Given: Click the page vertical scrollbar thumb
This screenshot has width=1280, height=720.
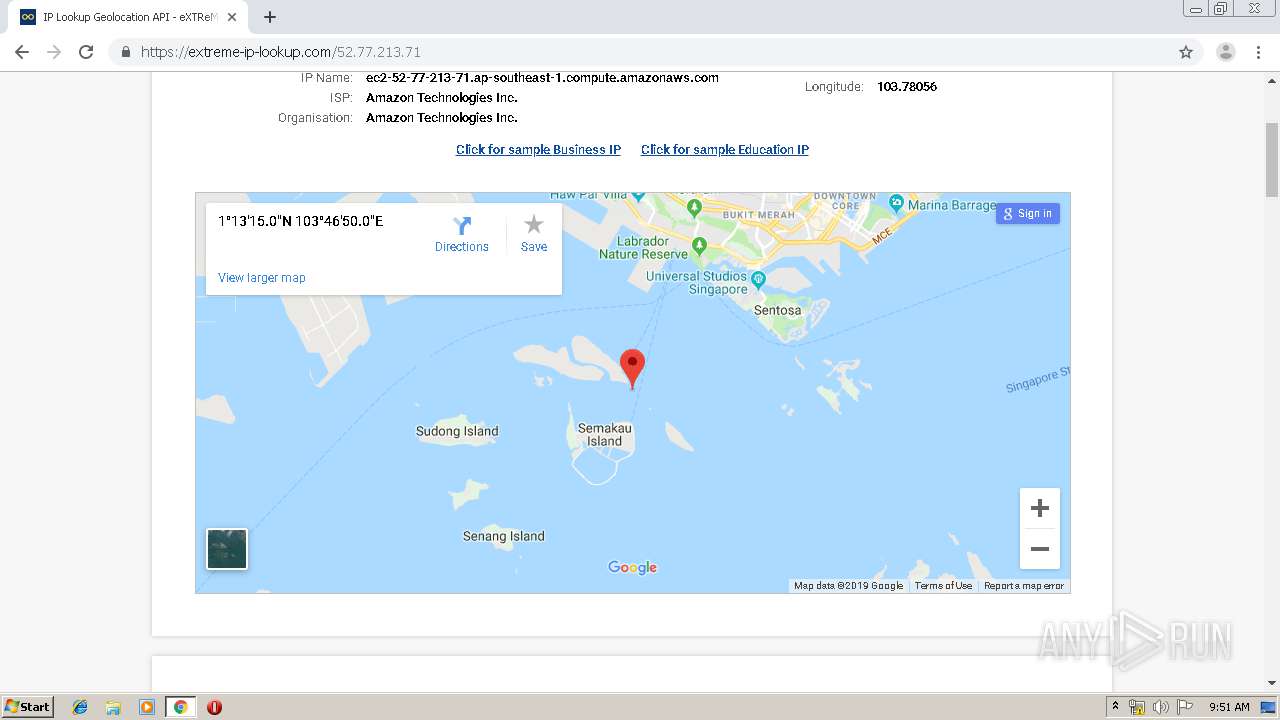Looking at the screenshot, I should pos(1272,162).
